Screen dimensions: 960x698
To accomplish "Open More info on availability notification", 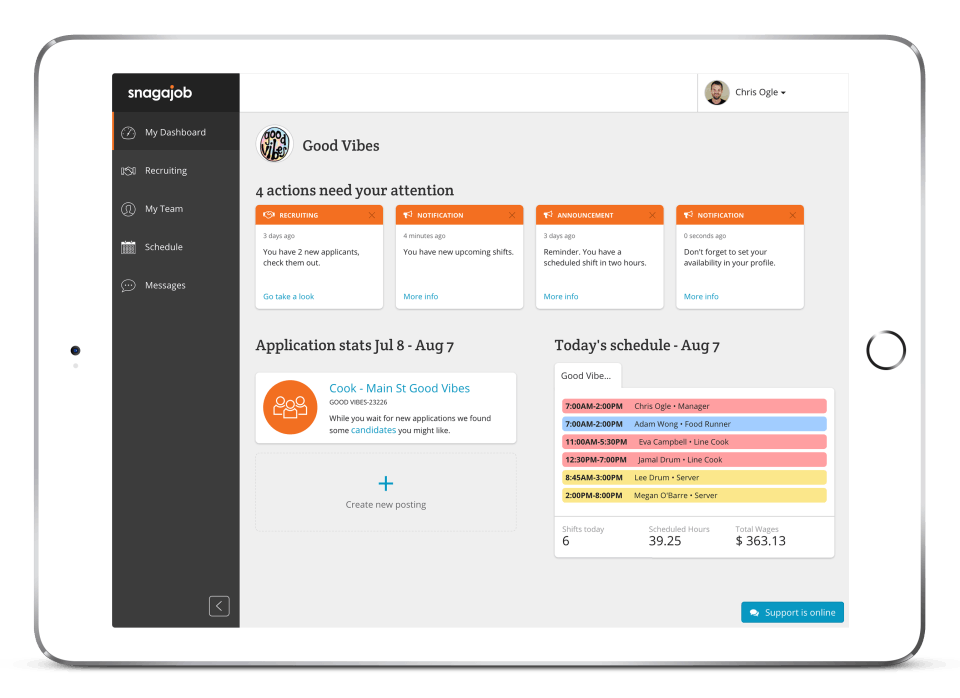I will [x=701, y=296].
